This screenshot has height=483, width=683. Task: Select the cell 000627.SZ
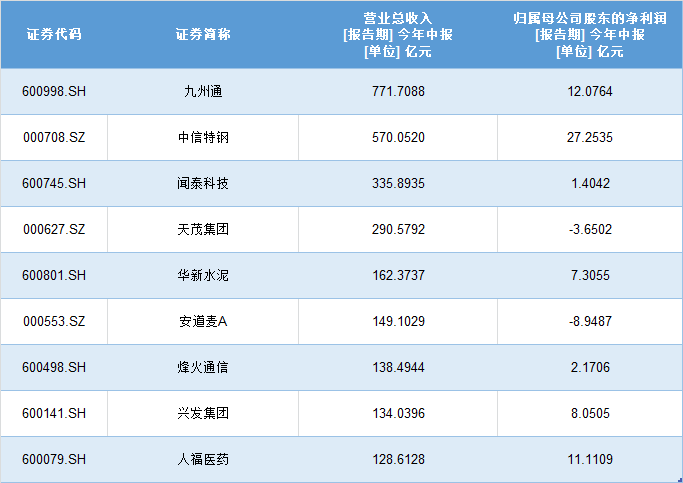pyautogui.click(x=54, y=230)
